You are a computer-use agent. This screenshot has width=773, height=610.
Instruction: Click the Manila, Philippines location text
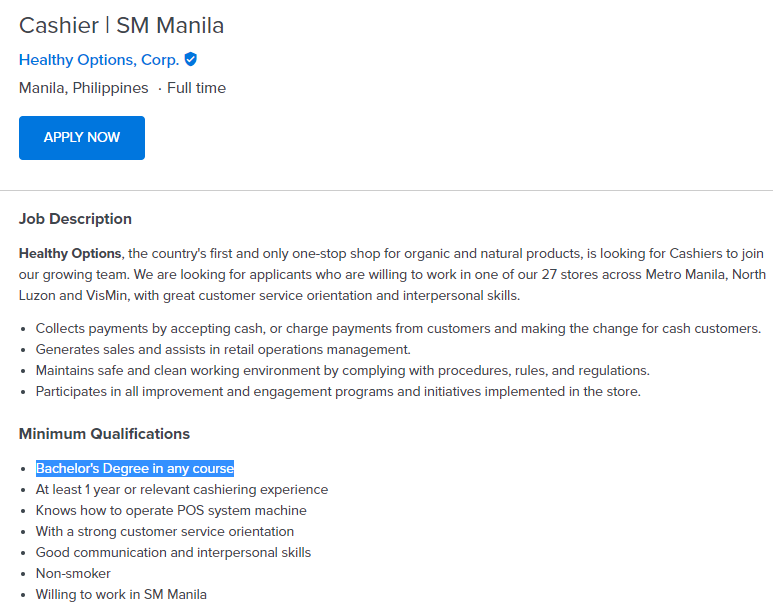83,88
